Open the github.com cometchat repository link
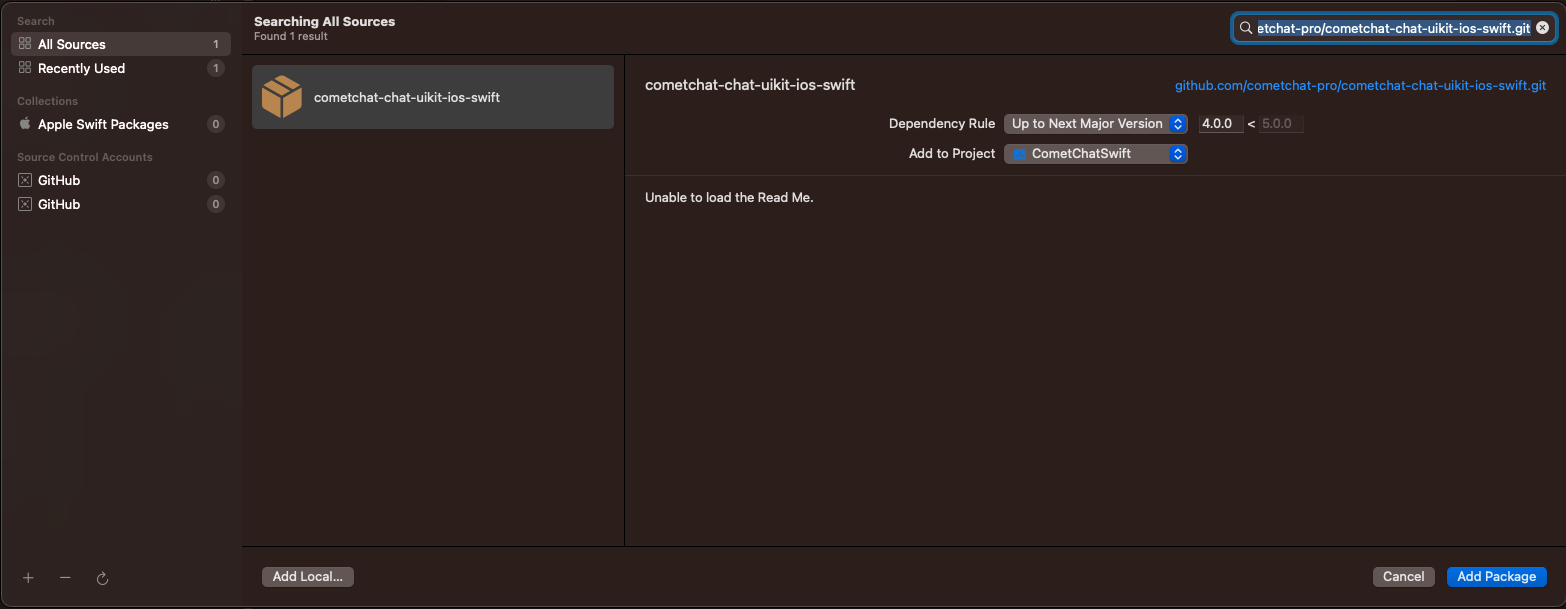 pos(1360,86)
